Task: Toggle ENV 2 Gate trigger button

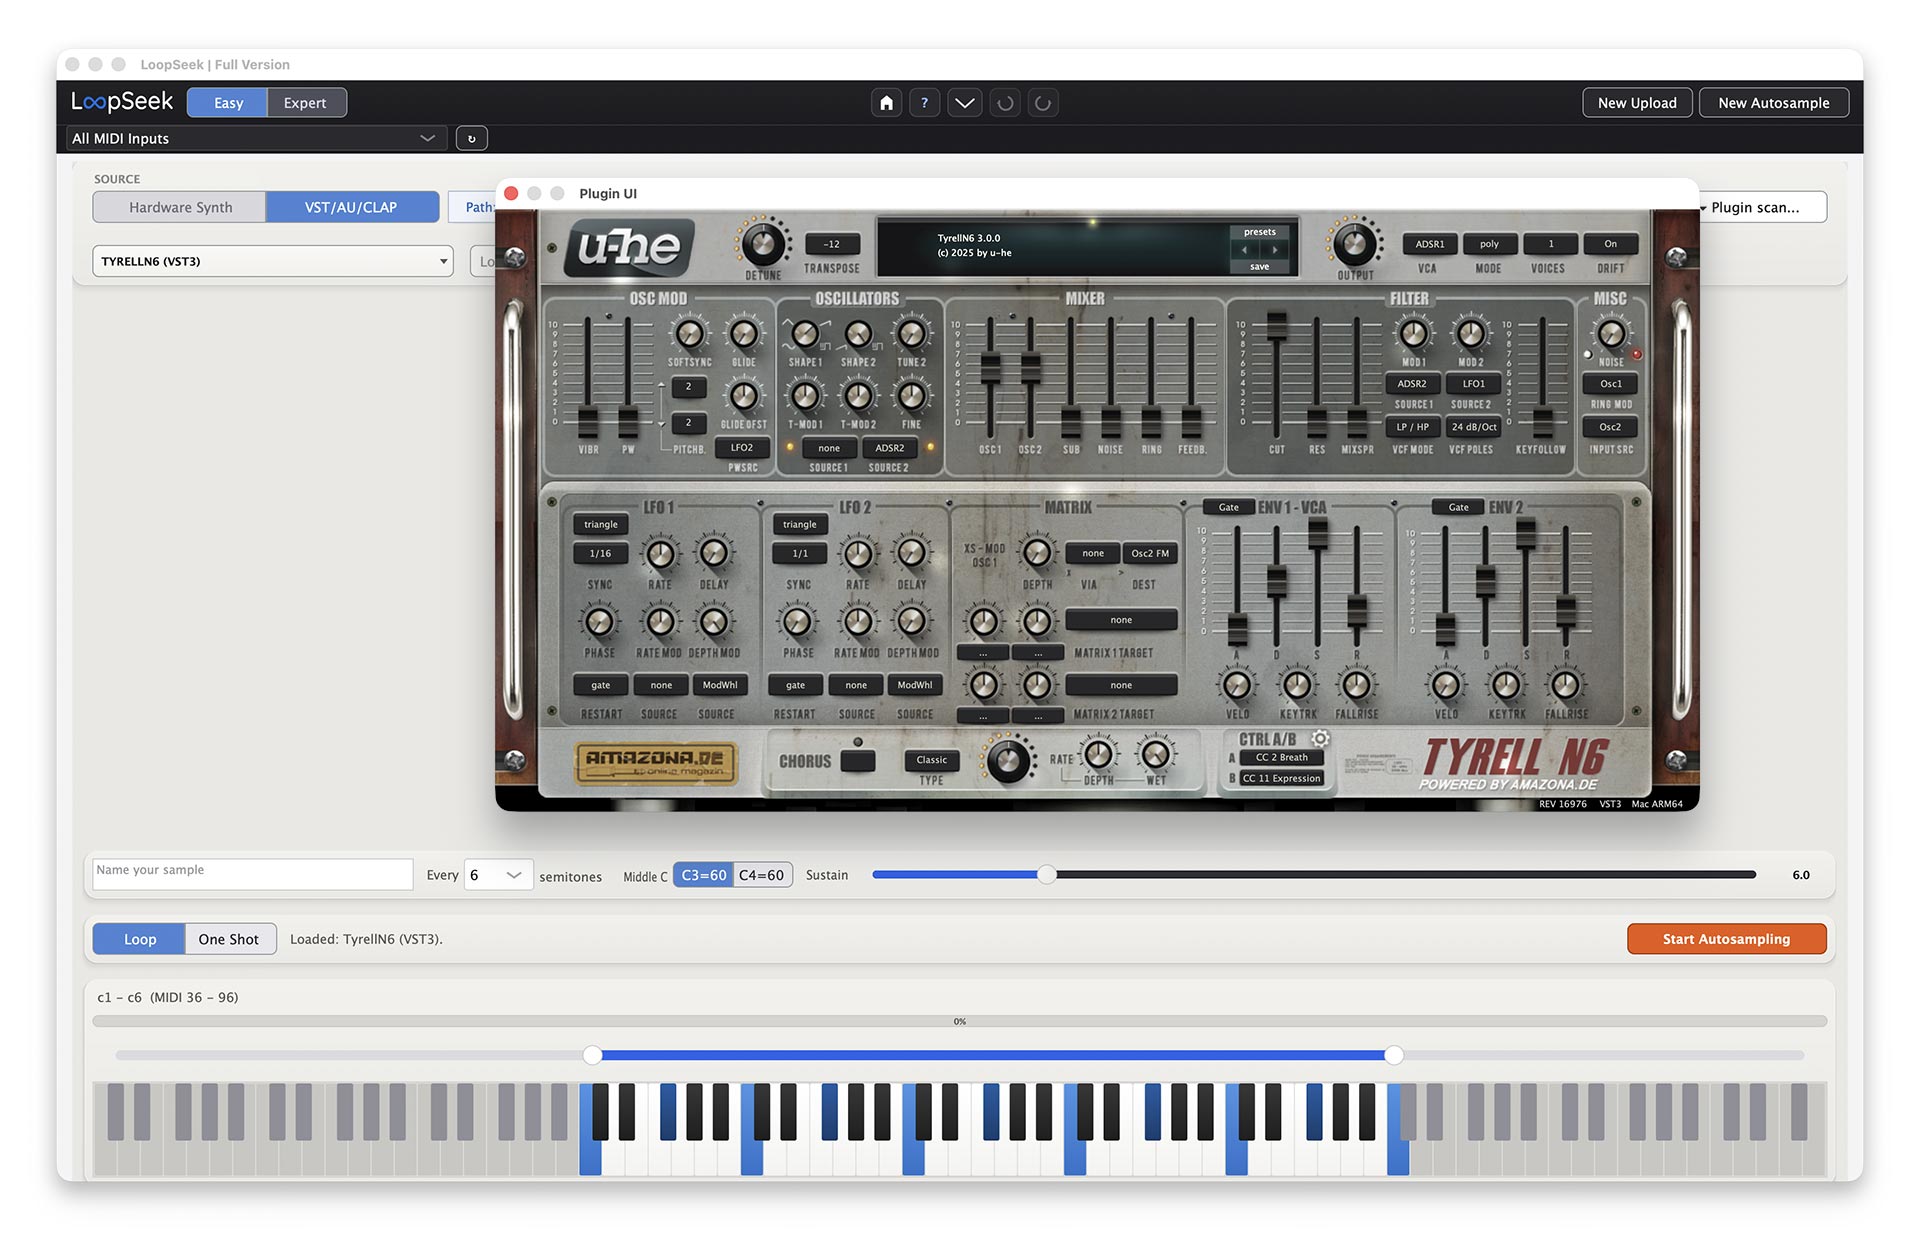Action: [x=1459, y=507]
